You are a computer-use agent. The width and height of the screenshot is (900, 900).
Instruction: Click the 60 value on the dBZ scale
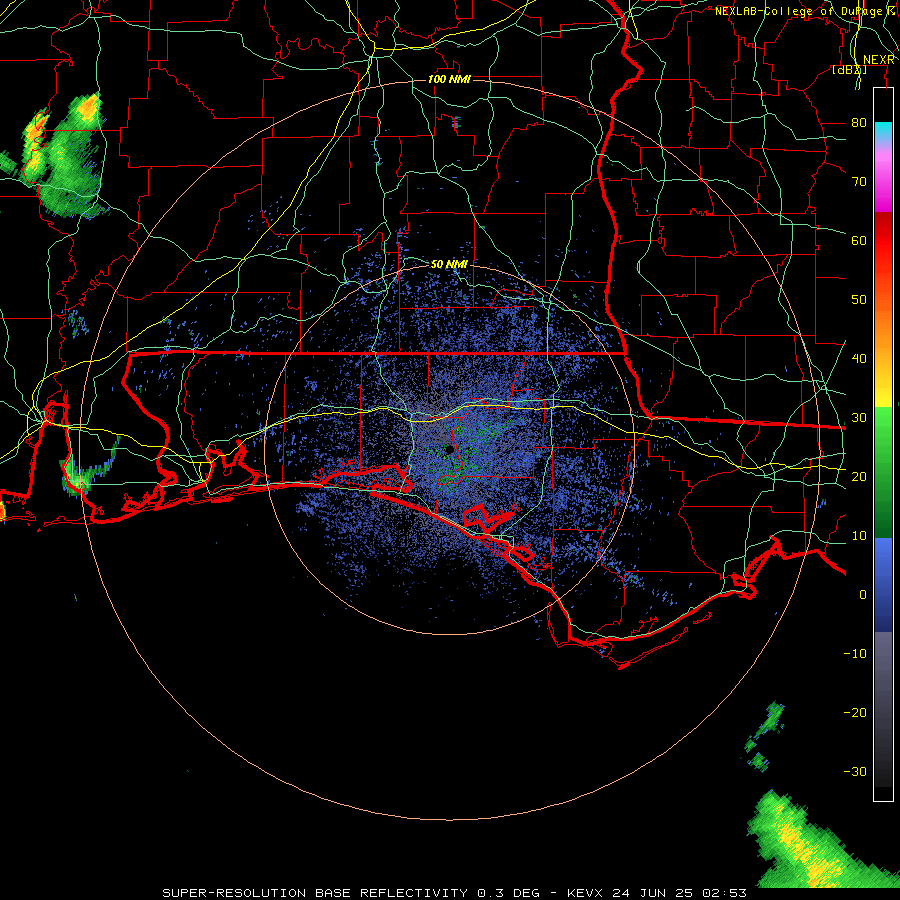click(x=859, y=240)
